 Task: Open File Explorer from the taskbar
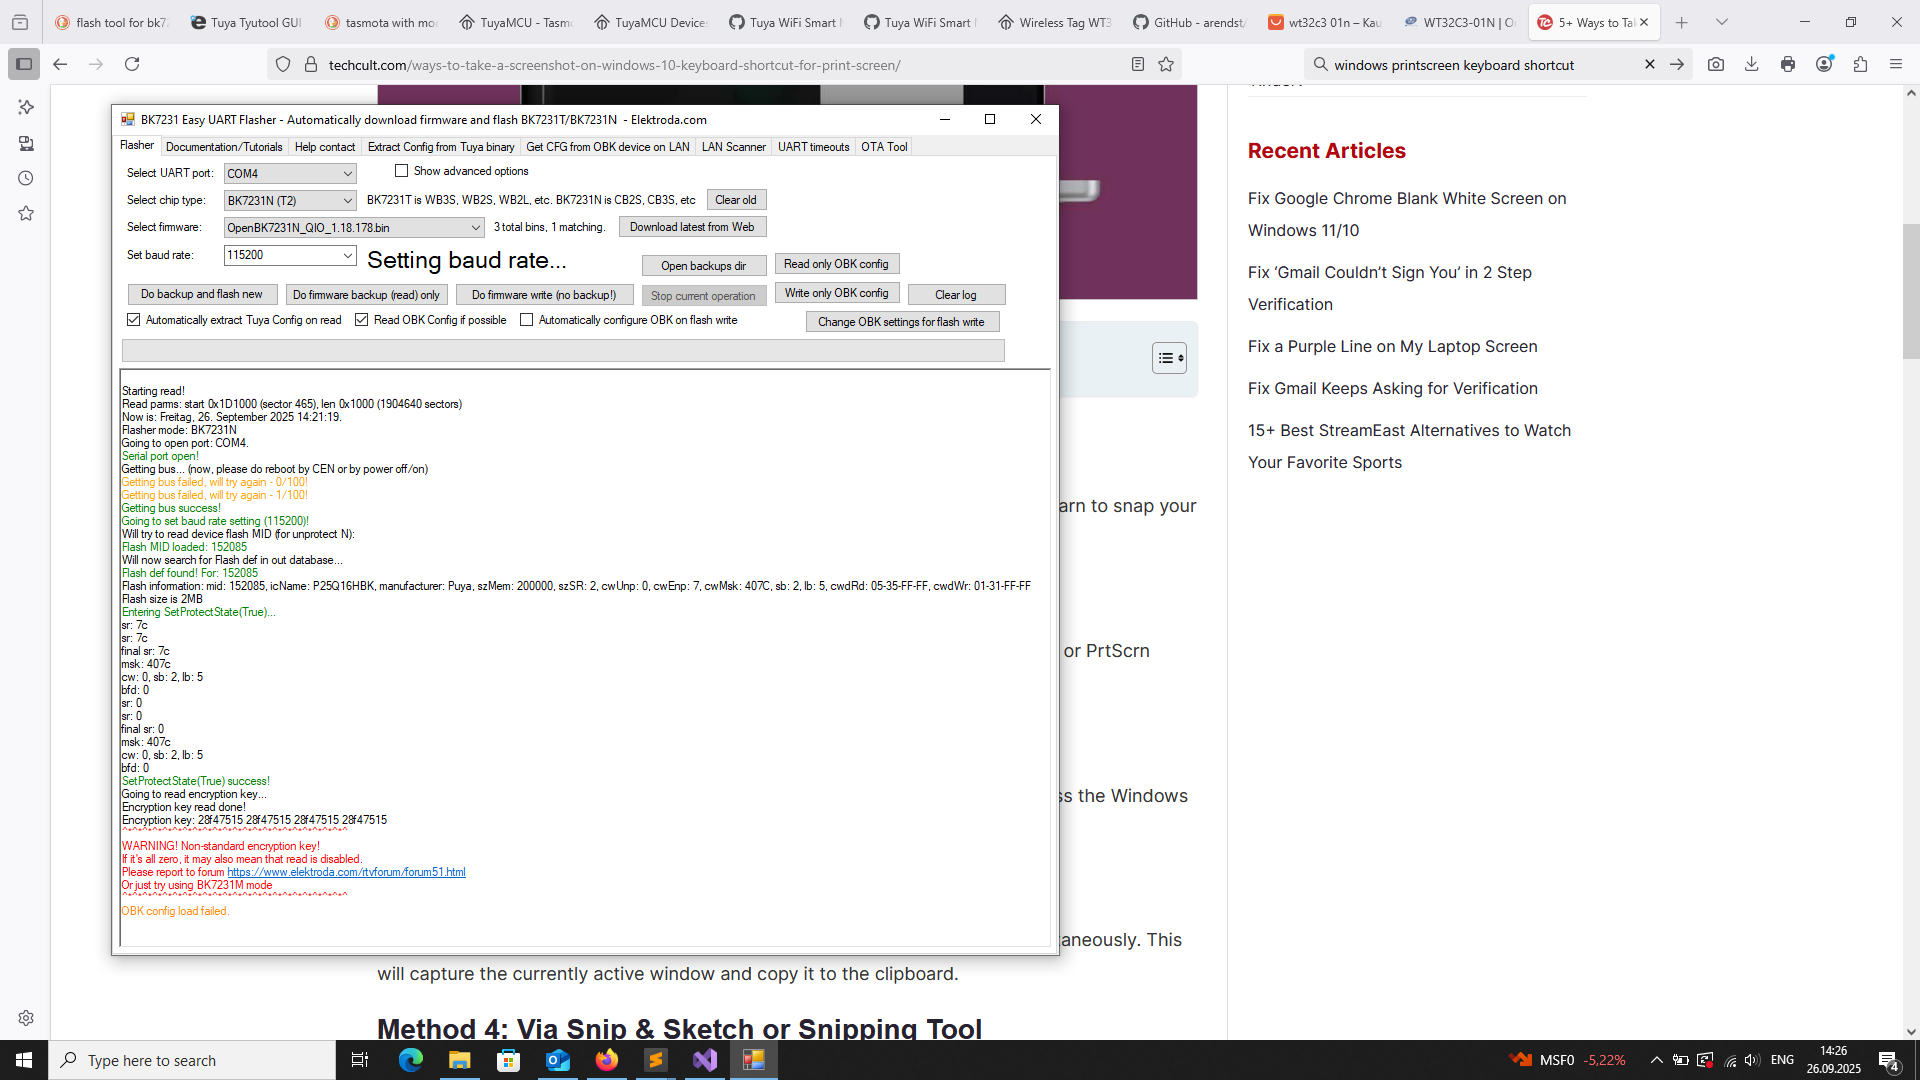(x=460, y=1060)
